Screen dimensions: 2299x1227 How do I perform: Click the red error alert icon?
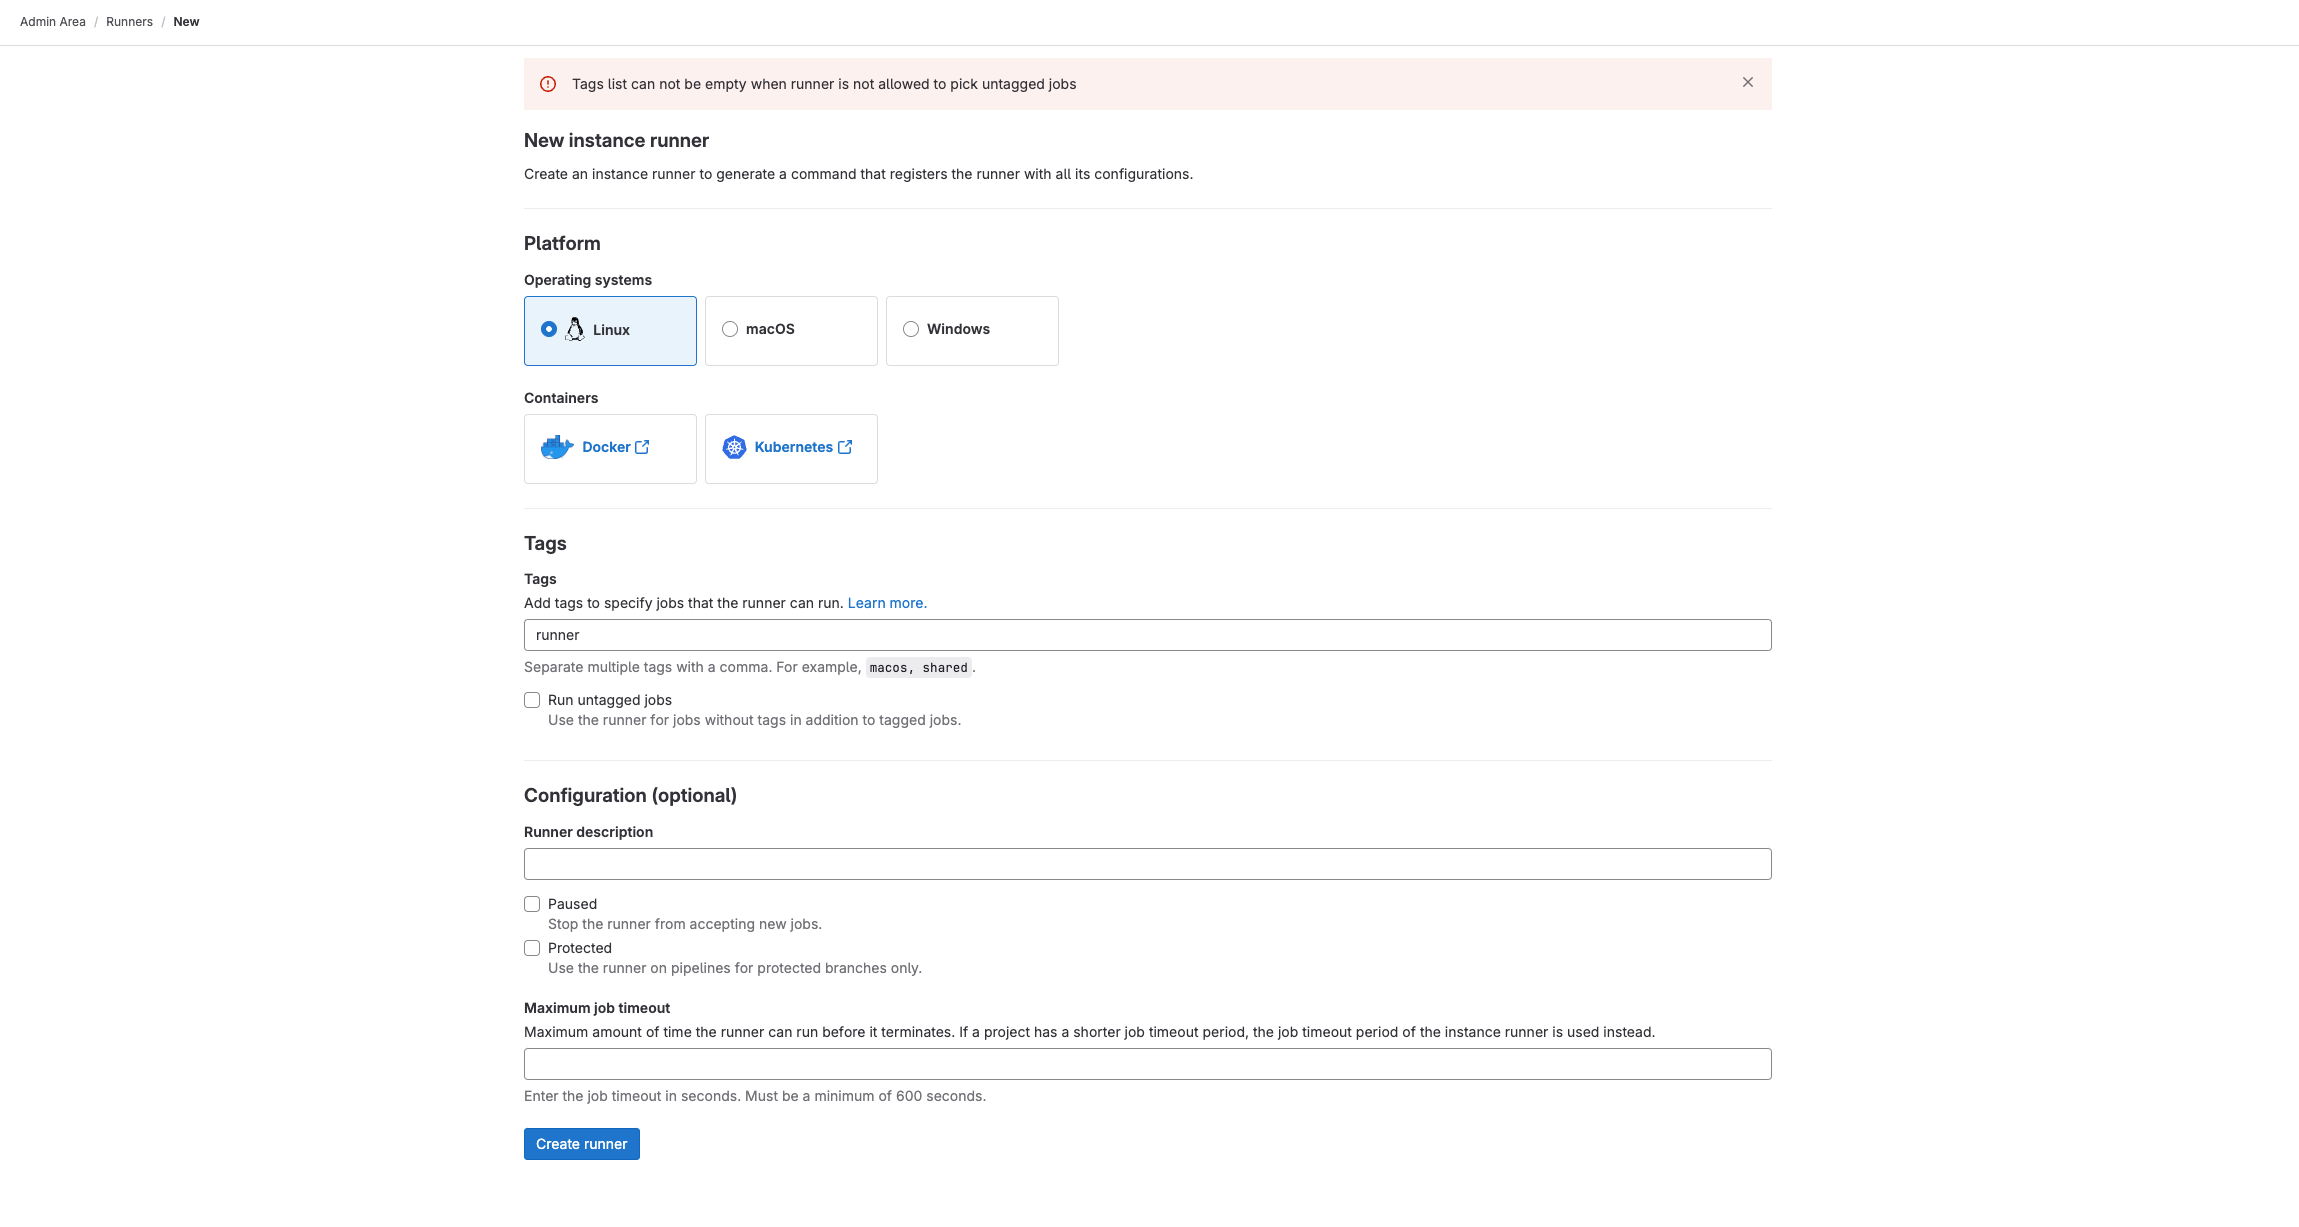click(x=548, y=84)
